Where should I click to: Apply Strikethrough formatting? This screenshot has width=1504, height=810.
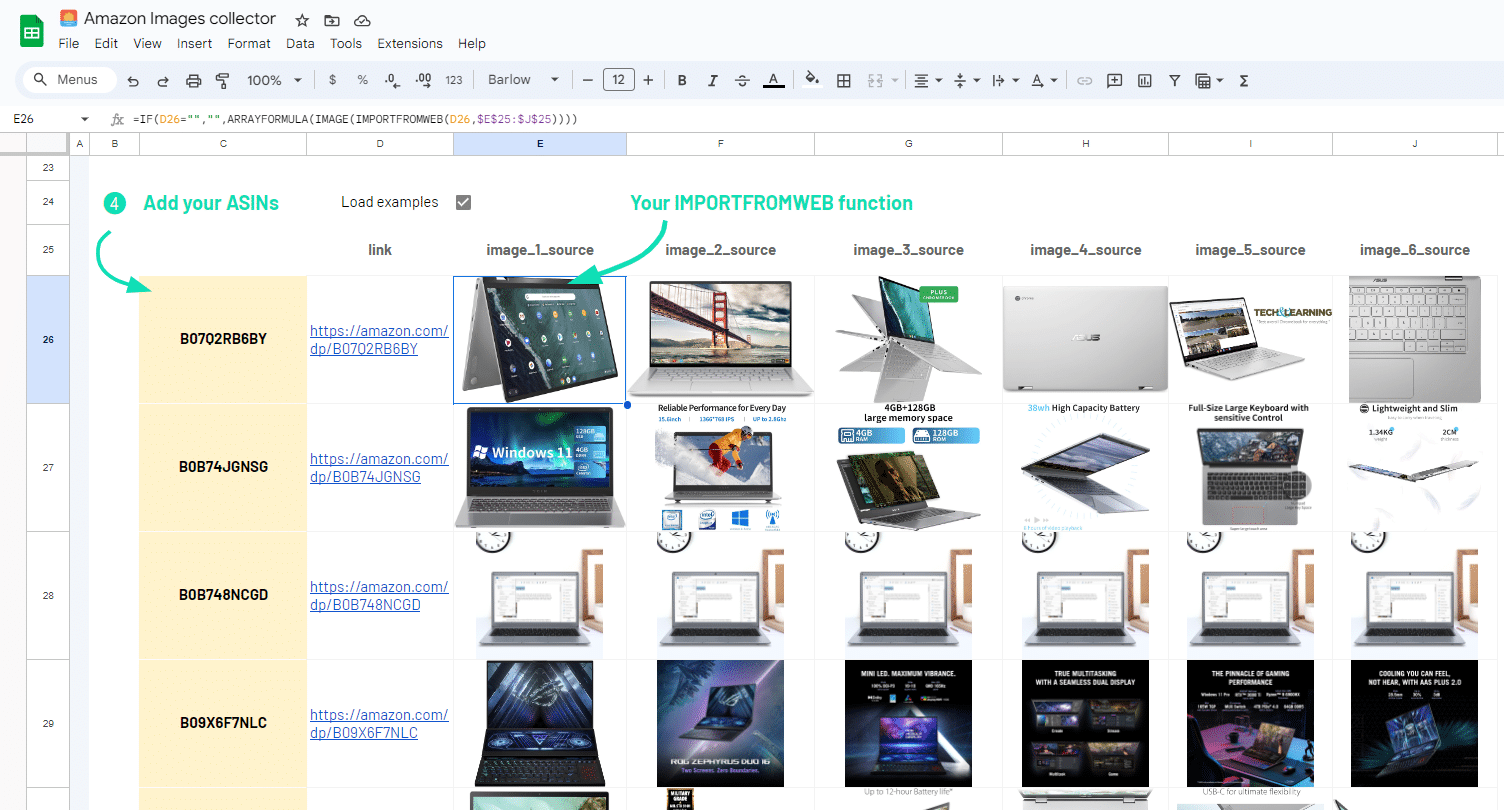pos(742,81)
